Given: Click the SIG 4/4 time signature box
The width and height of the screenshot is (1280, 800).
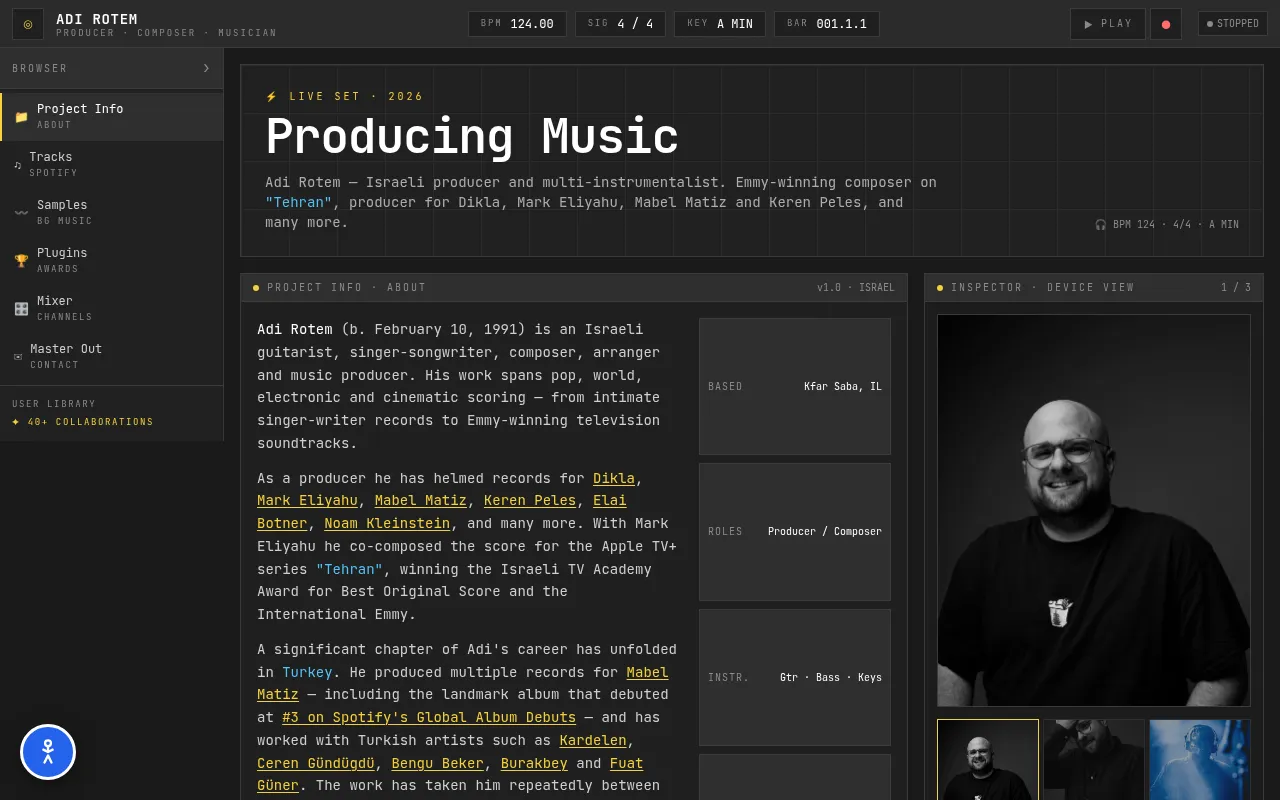Looking at the screenshot, I should pos(620,24).
